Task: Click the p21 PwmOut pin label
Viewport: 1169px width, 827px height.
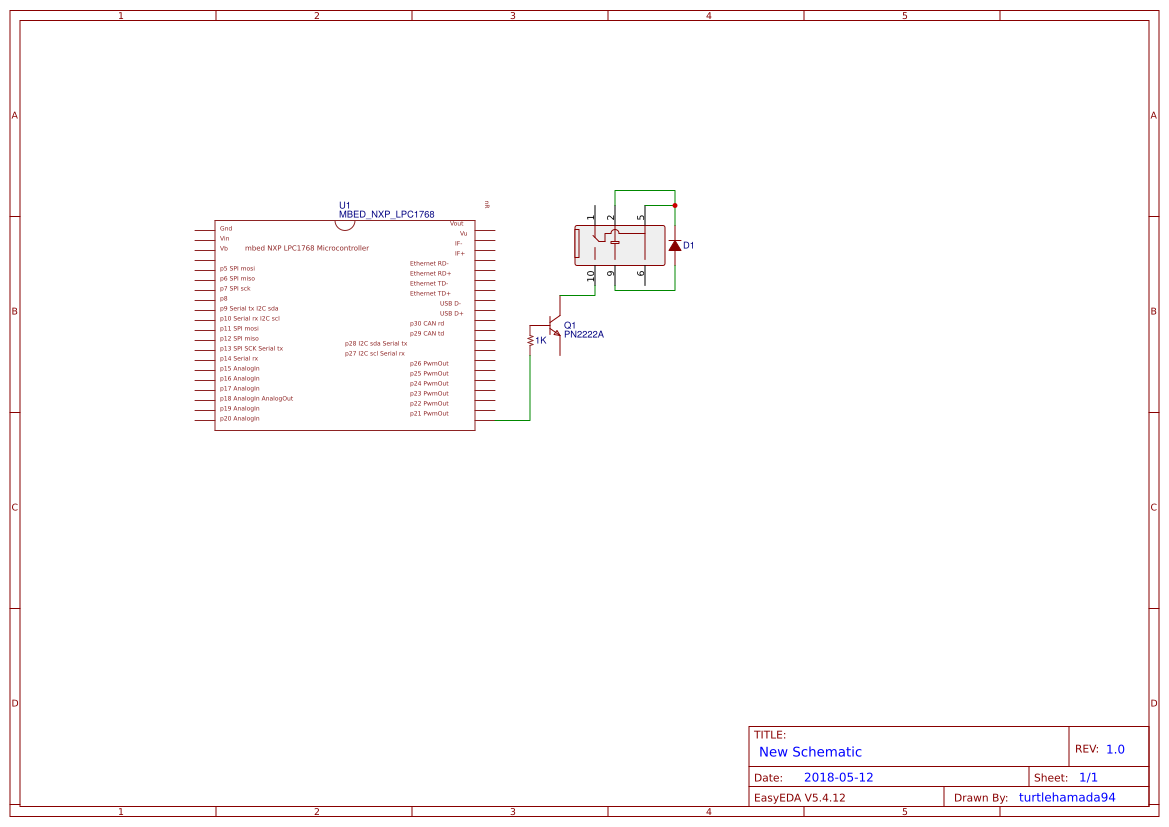Action: click(x=432, y=413)
